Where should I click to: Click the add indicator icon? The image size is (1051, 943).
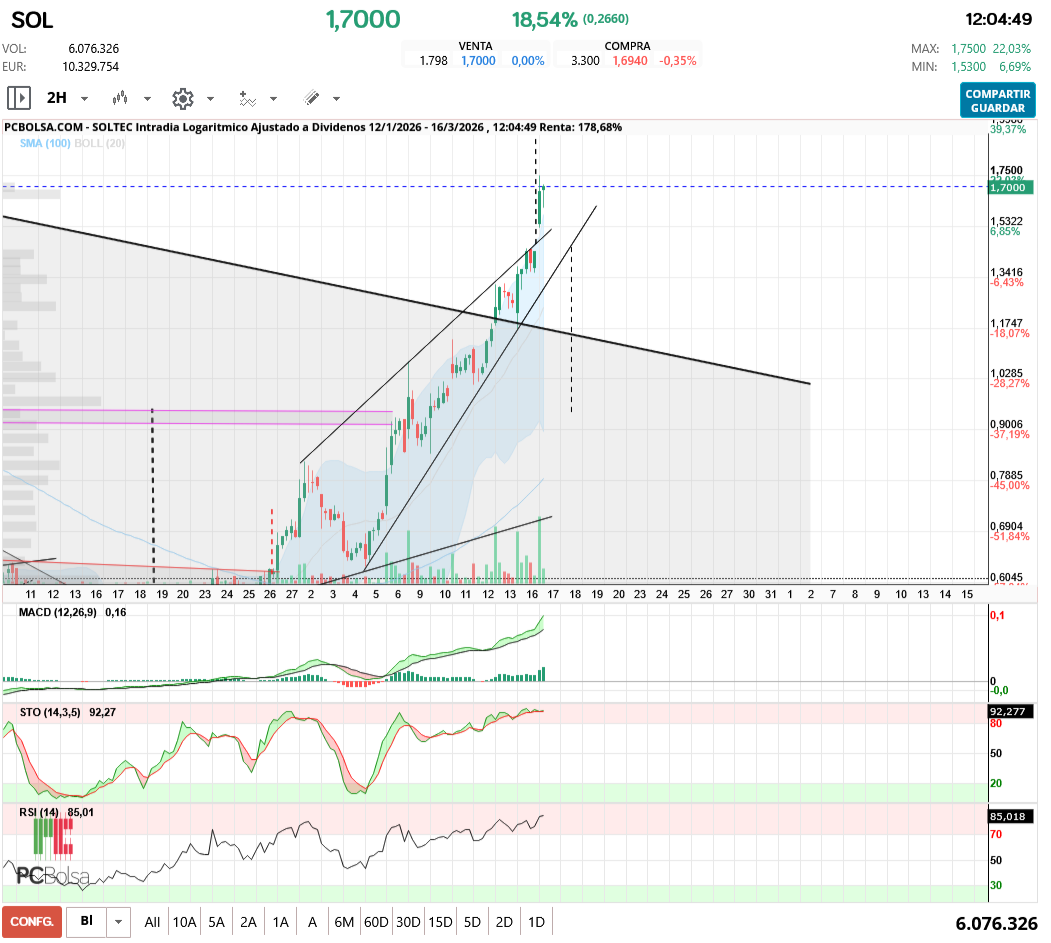[247, 98]
